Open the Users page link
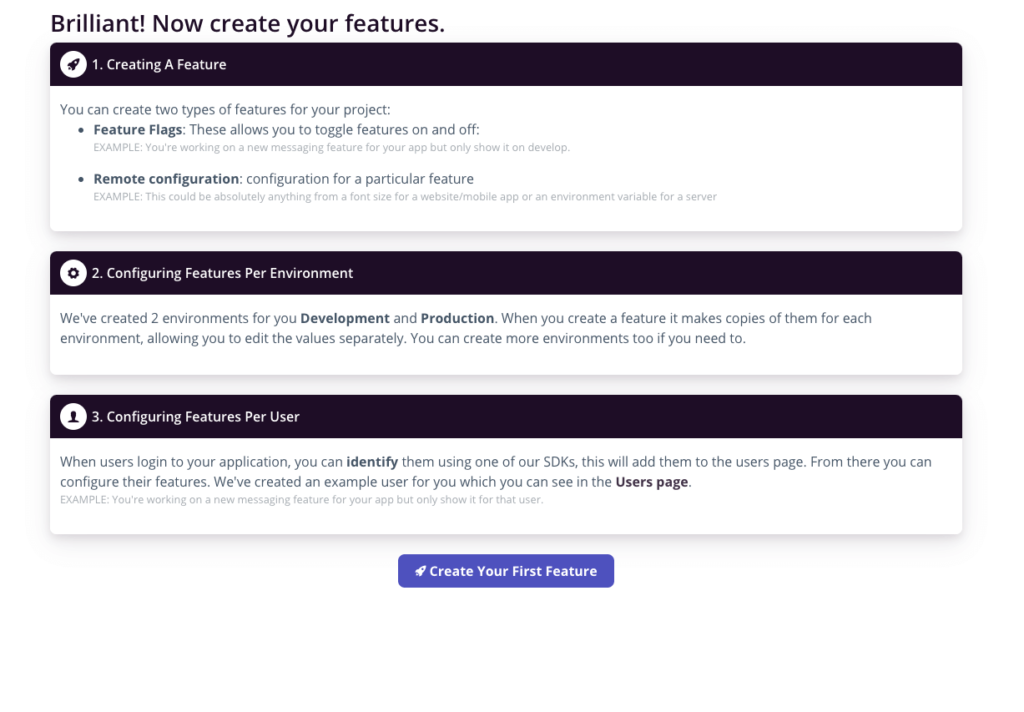Image resolution: width=1024 pixels, height=712 pixels. pyautogui.click(x=652, y=482)
